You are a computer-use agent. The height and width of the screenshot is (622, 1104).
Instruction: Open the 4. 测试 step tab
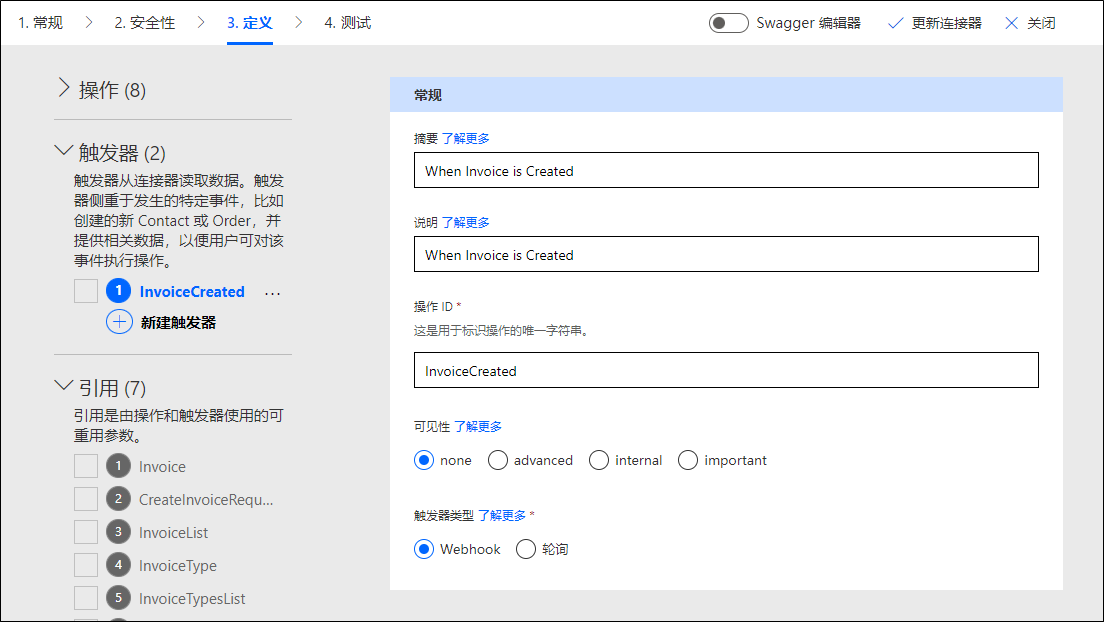[x=347, y=23]
